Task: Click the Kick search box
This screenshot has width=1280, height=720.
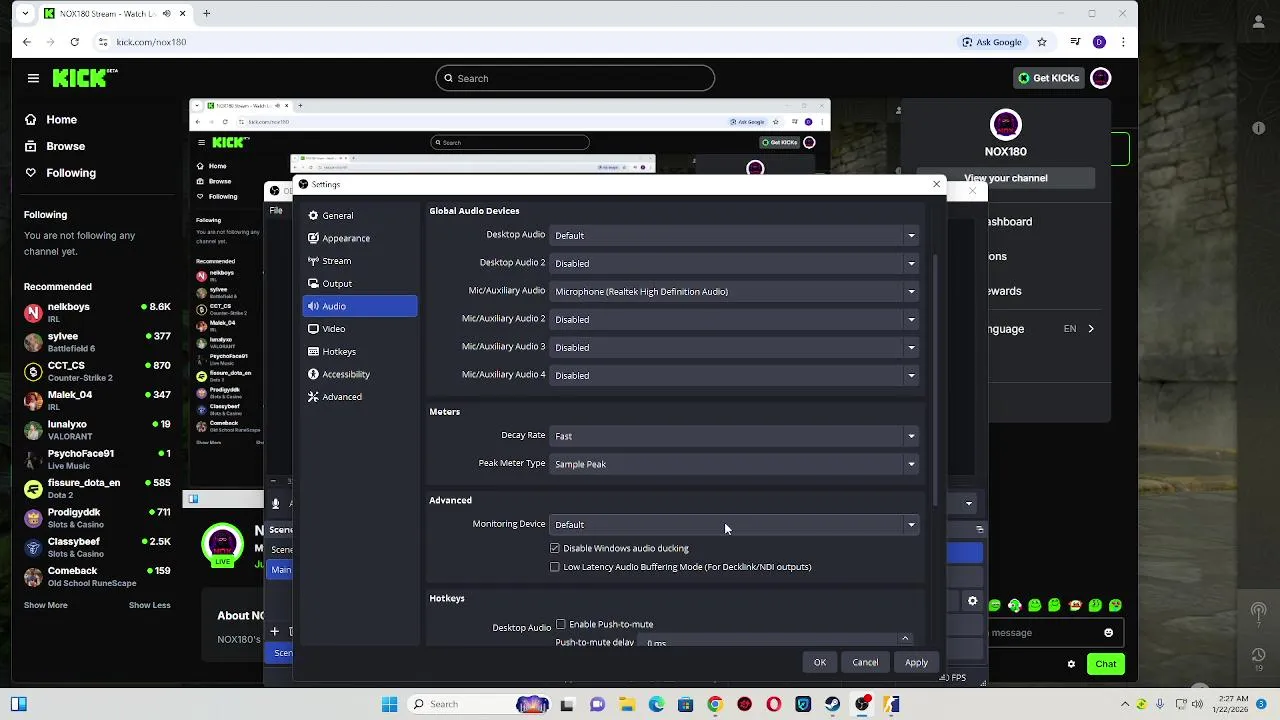Action: (575, 78)
